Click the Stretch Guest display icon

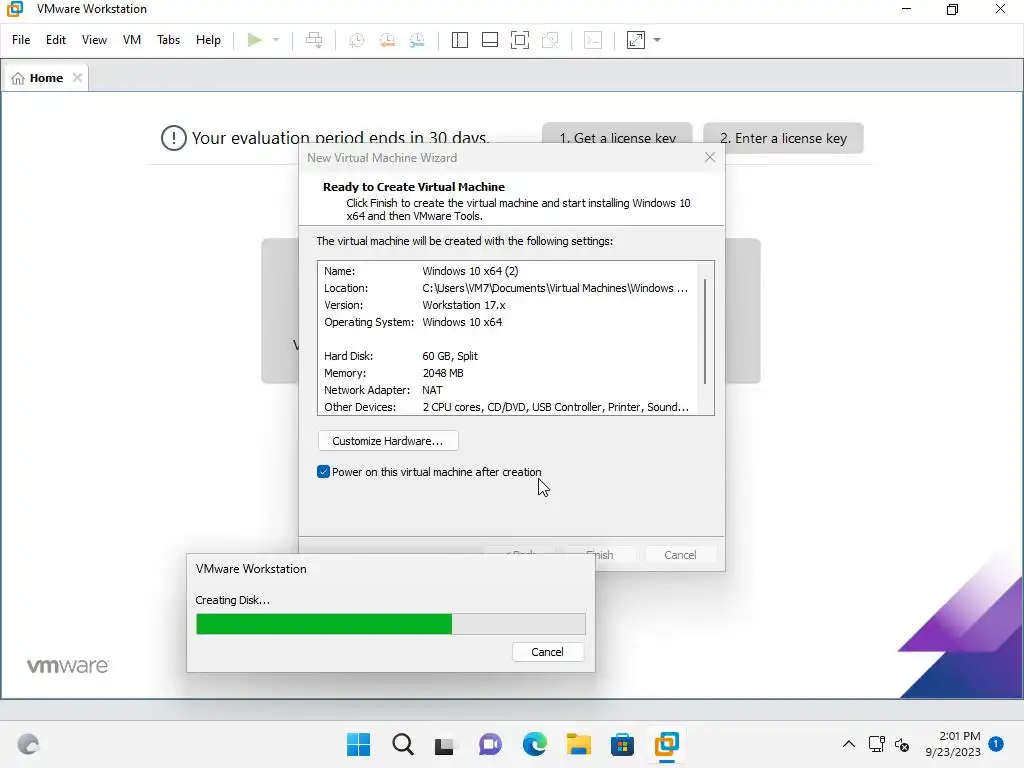point(636,40)
